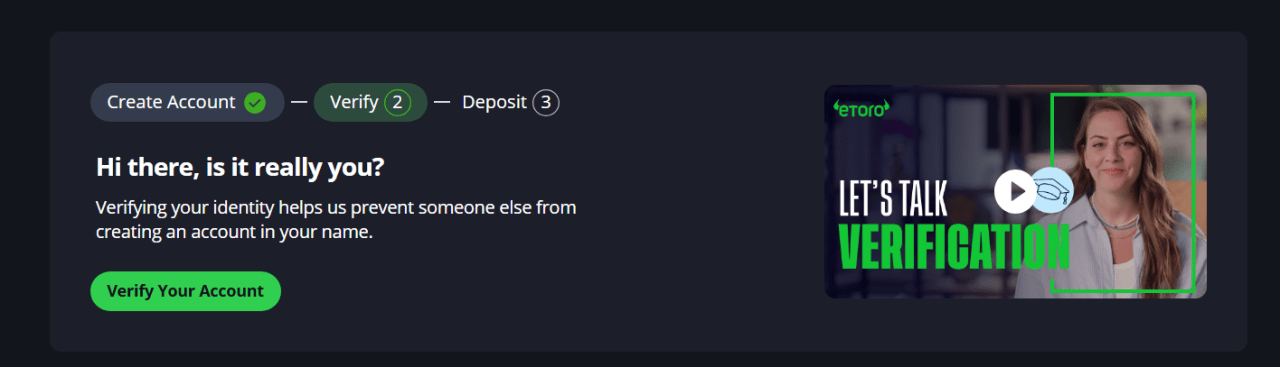This screenshot has height=367, width=1280.
Task: Click the green checkmark beside Create Account
Action: tap(255, 102)
